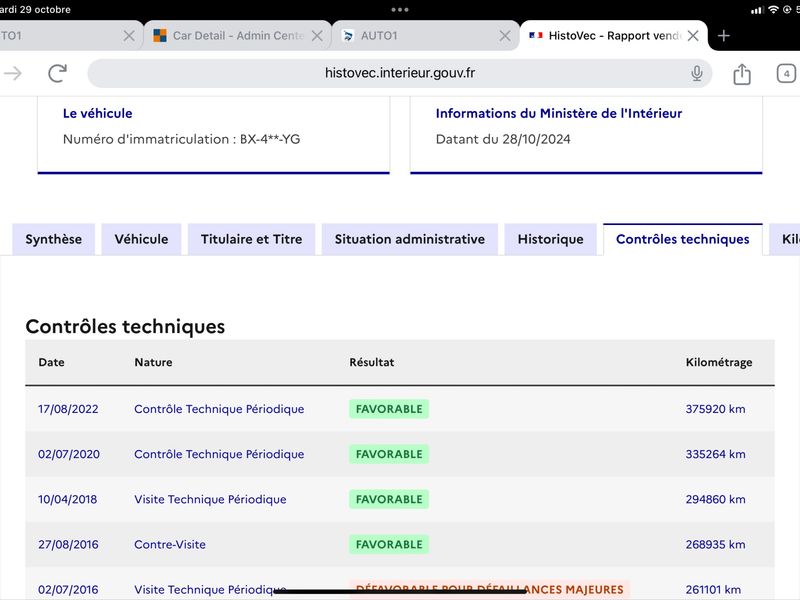Viewport: 800px width, 600px height.
Task: Click FAVORABLE badge in the 17/08/2022 row
Action: click(389, 409)
